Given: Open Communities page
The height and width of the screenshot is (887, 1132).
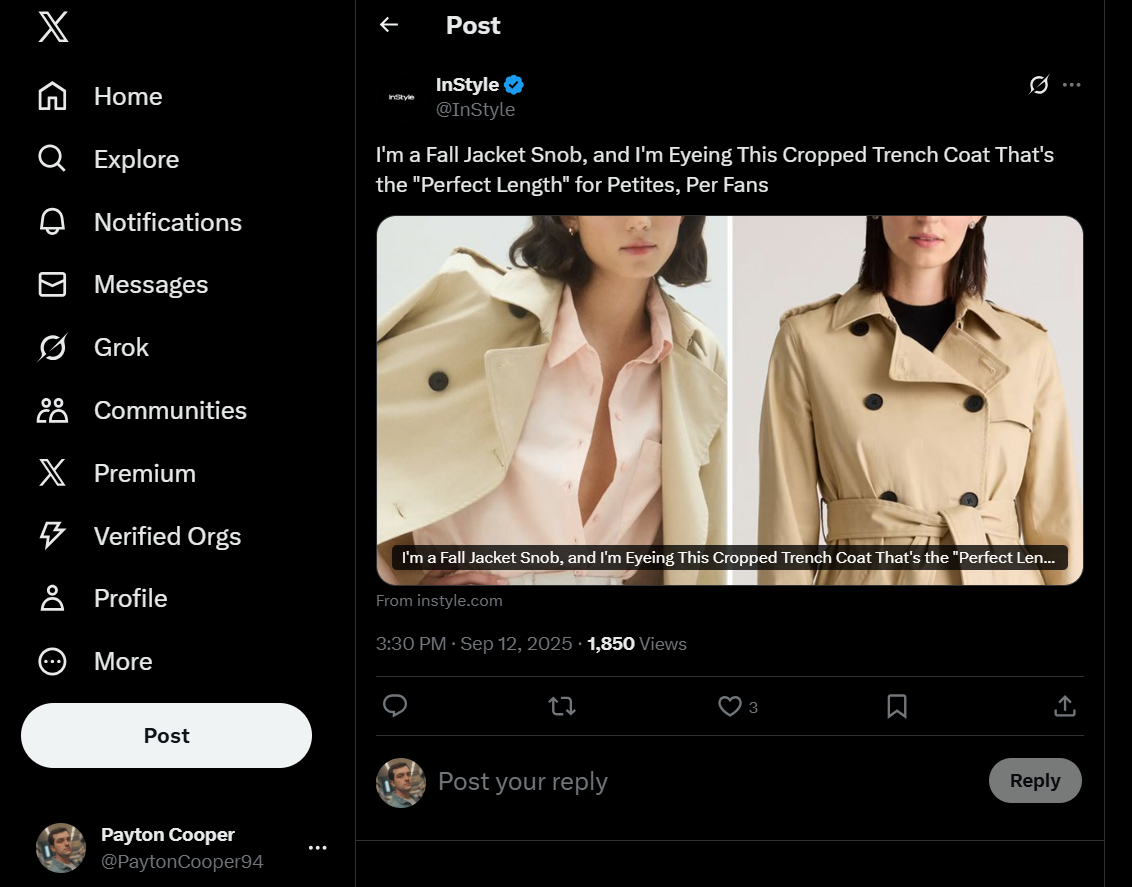Looking at the screenshot, I should click(52, 410).
